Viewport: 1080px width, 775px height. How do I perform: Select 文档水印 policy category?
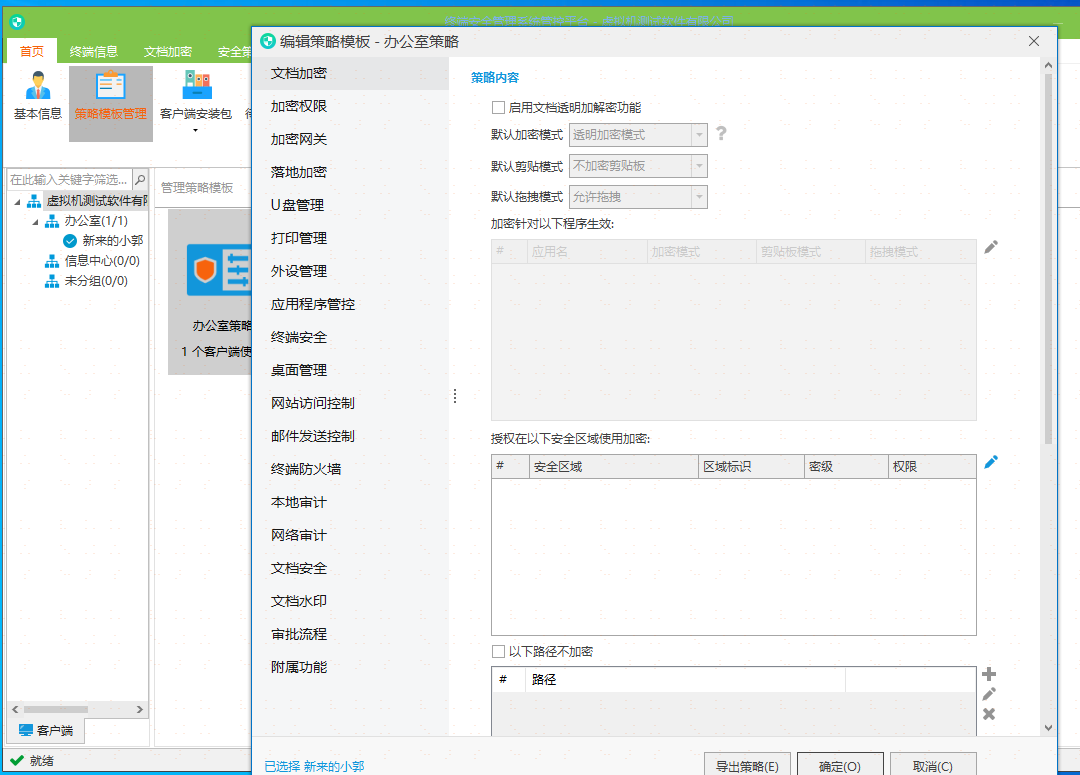point(351,601)
